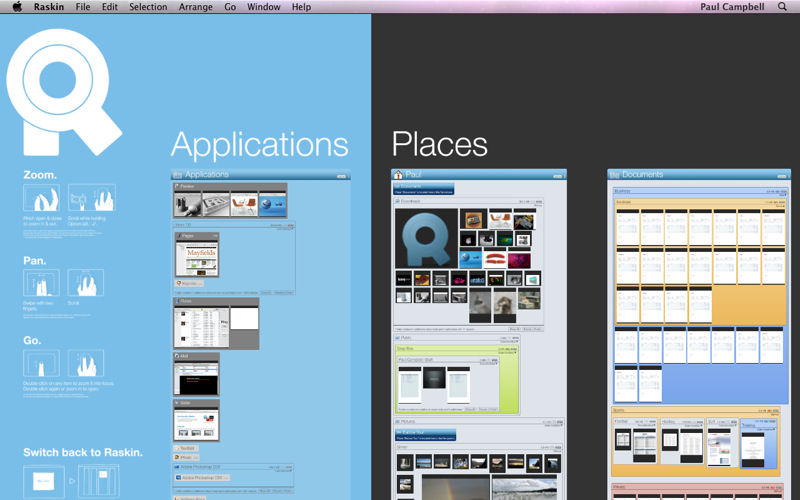Open the Selection menu
This screenshot has height=500, width=800.
[x=148, y=7]
